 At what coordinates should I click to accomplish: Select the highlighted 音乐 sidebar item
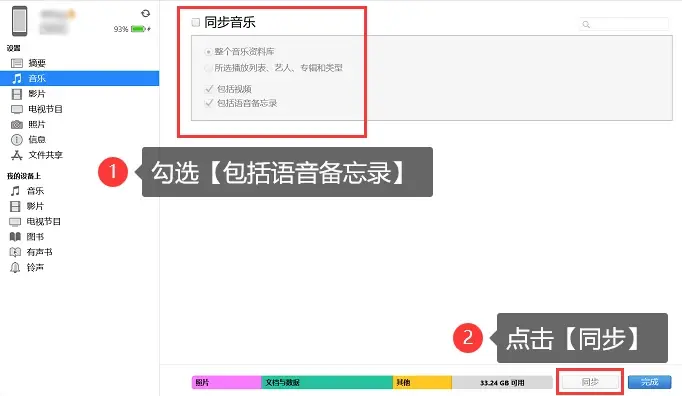[80, 78]
